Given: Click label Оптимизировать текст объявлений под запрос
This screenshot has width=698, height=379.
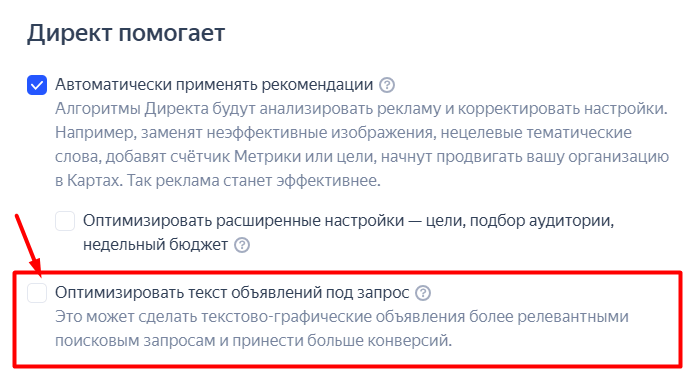Looking at the screenshot, I should (232, 293).
